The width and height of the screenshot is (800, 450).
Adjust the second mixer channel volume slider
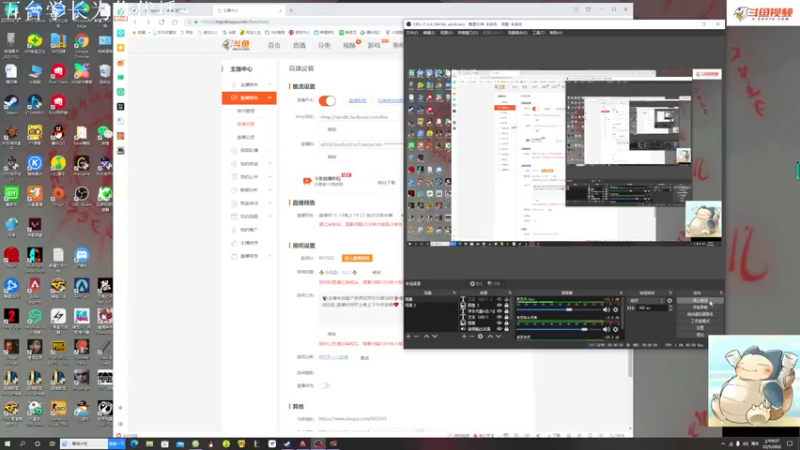tap(584, 329)
